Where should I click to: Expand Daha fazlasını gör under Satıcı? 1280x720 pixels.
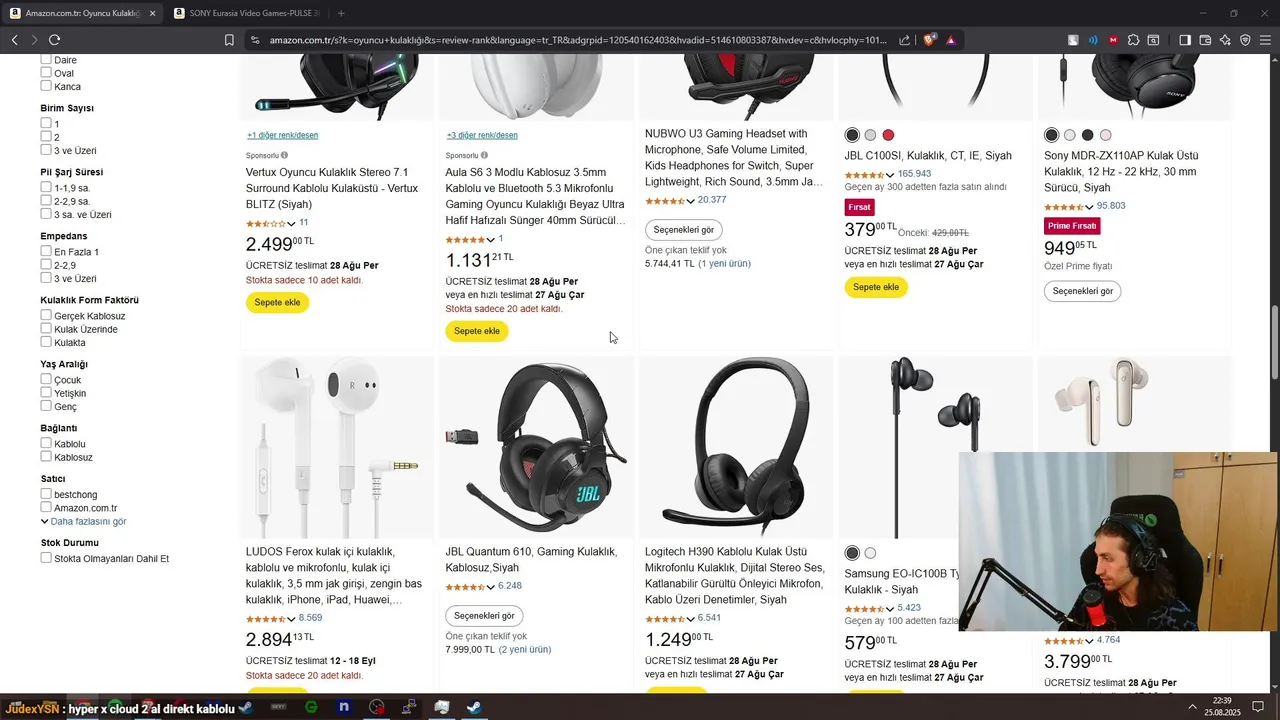pos(84,522)
